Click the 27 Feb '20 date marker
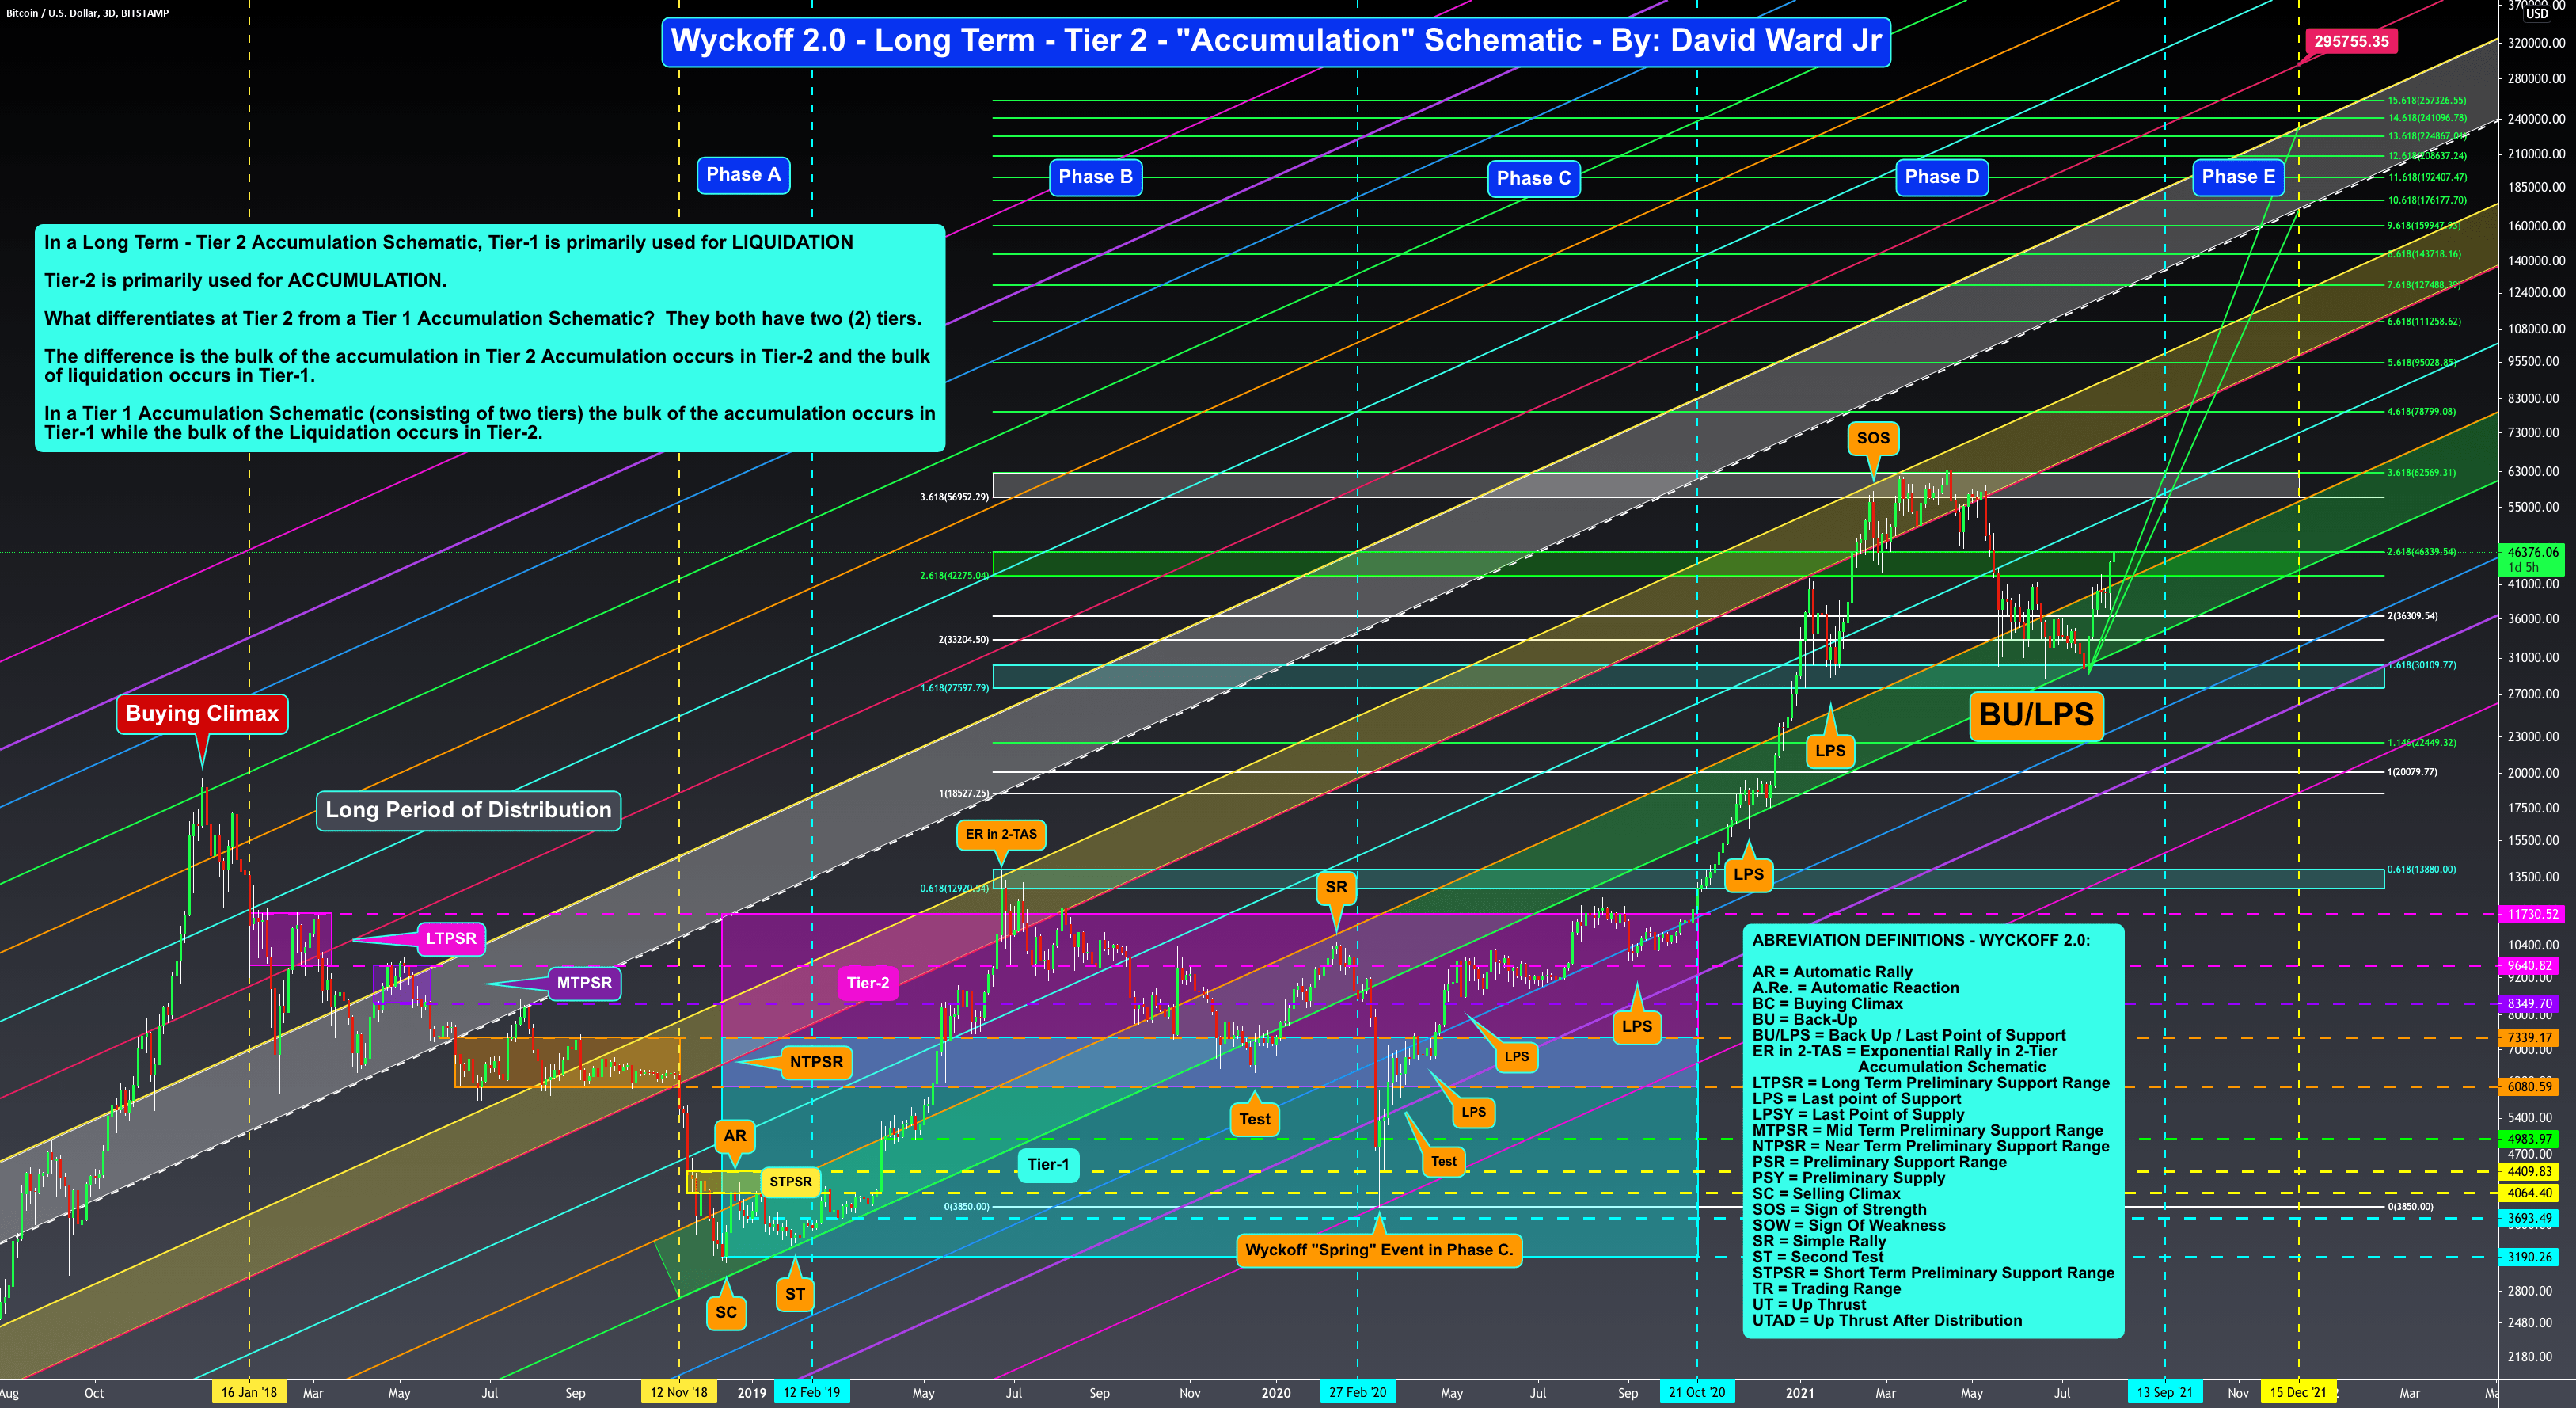Screen dimensions: 2576x1408 coord(1357,1392)
